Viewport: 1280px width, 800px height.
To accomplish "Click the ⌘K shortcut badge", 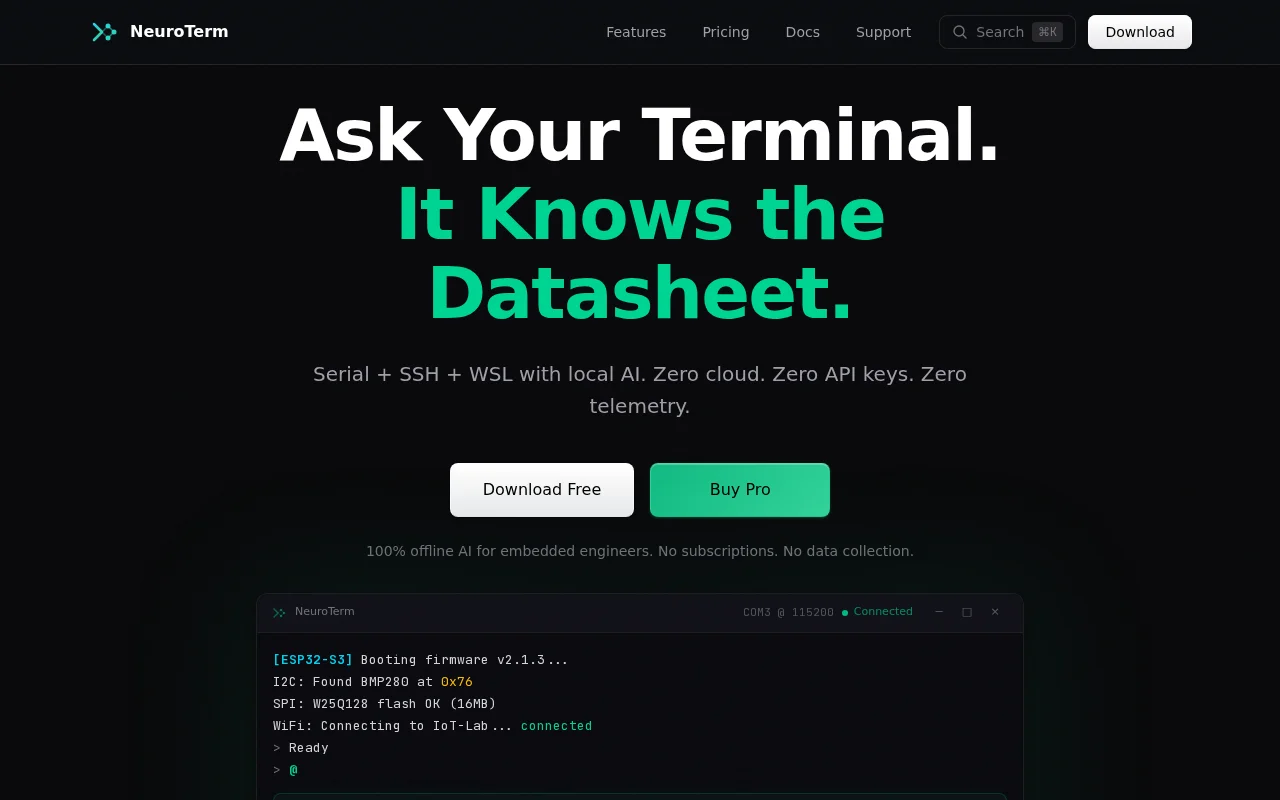I will [1047, 32].
